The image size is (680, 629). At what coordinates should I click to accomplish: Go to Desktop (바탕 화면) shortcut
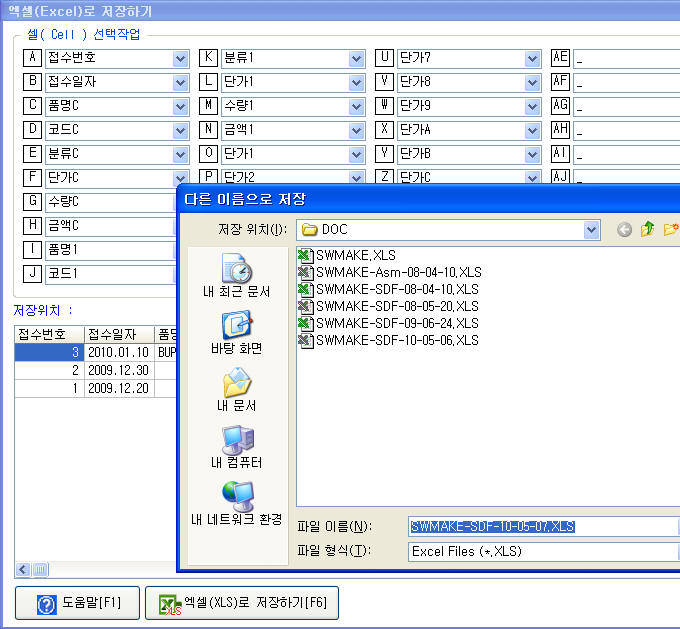(x=236, y=332)
